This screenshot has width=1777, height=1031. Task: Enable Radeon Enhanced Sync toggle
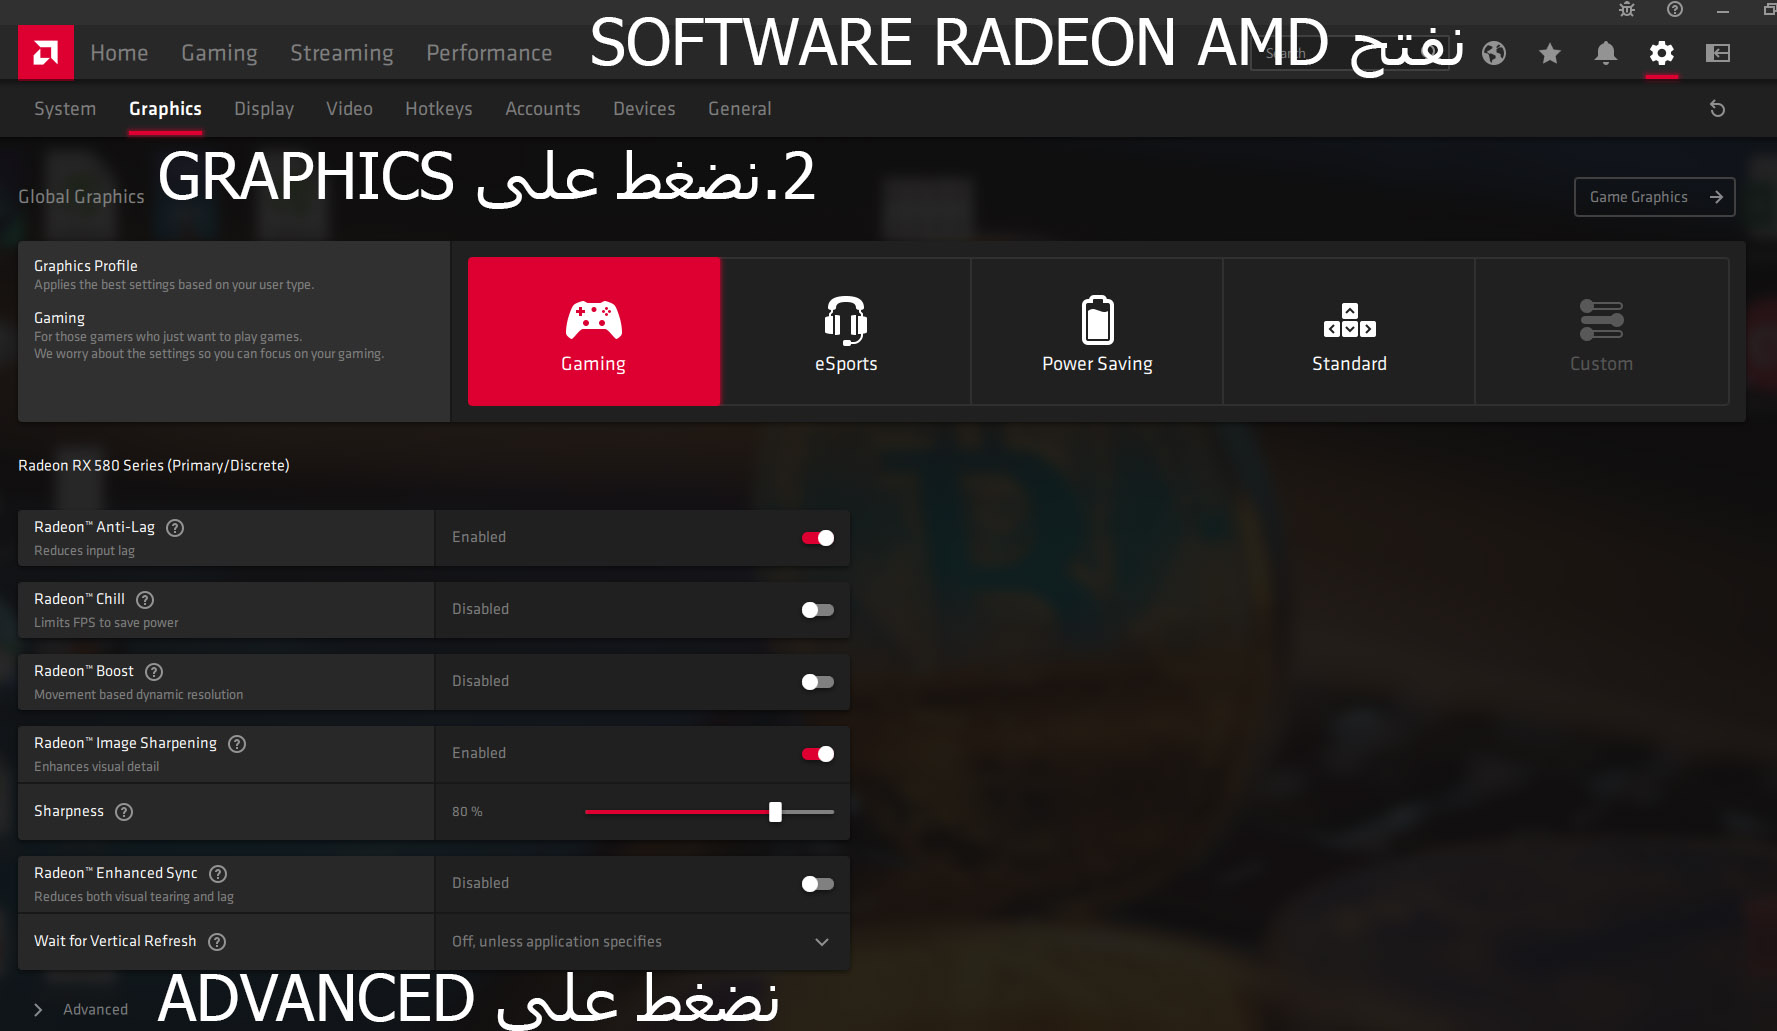pos(818,884)
